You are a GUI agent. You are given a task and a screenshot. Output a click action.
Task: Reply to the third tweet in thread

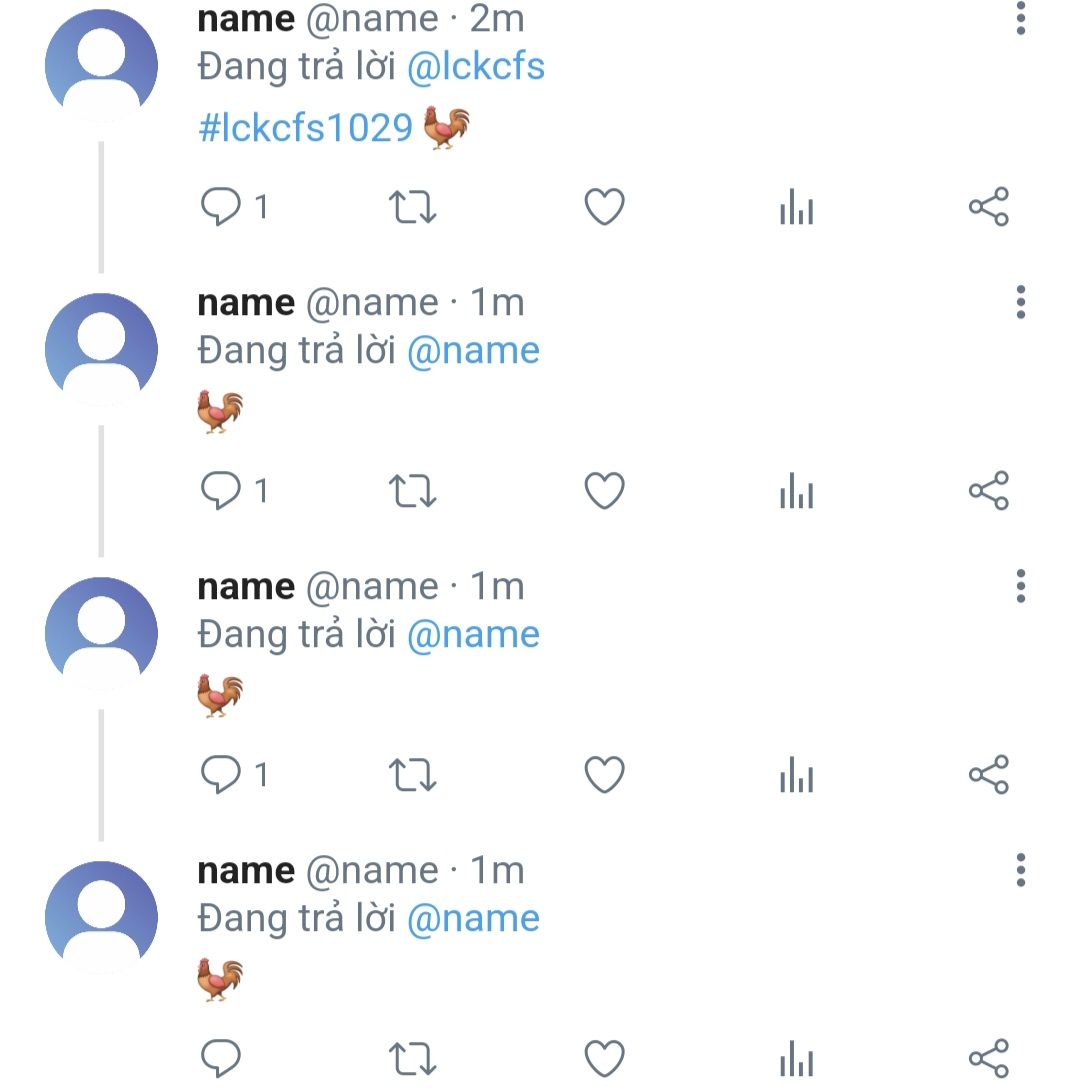click(x=221, y=775)
